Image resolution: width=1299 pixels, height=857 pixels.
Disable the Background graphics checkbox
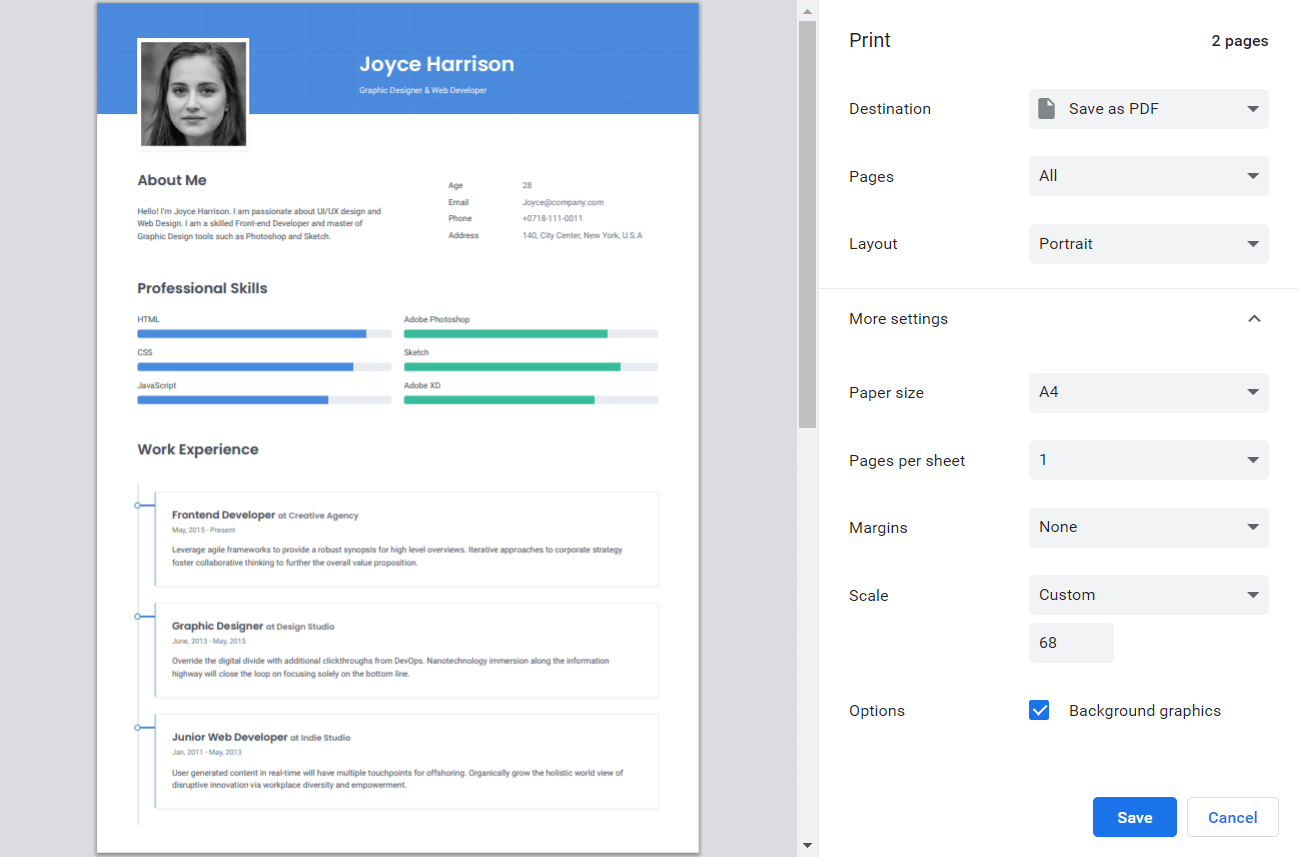[1039, 711]
